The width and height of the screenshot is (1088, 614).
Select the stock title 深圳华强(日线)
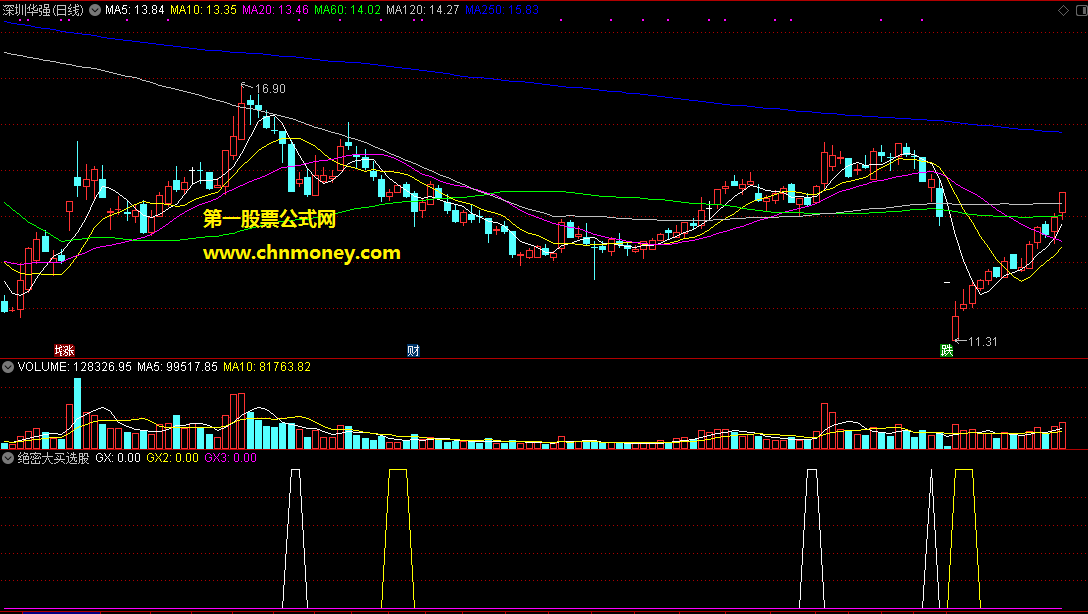(43, 10)
